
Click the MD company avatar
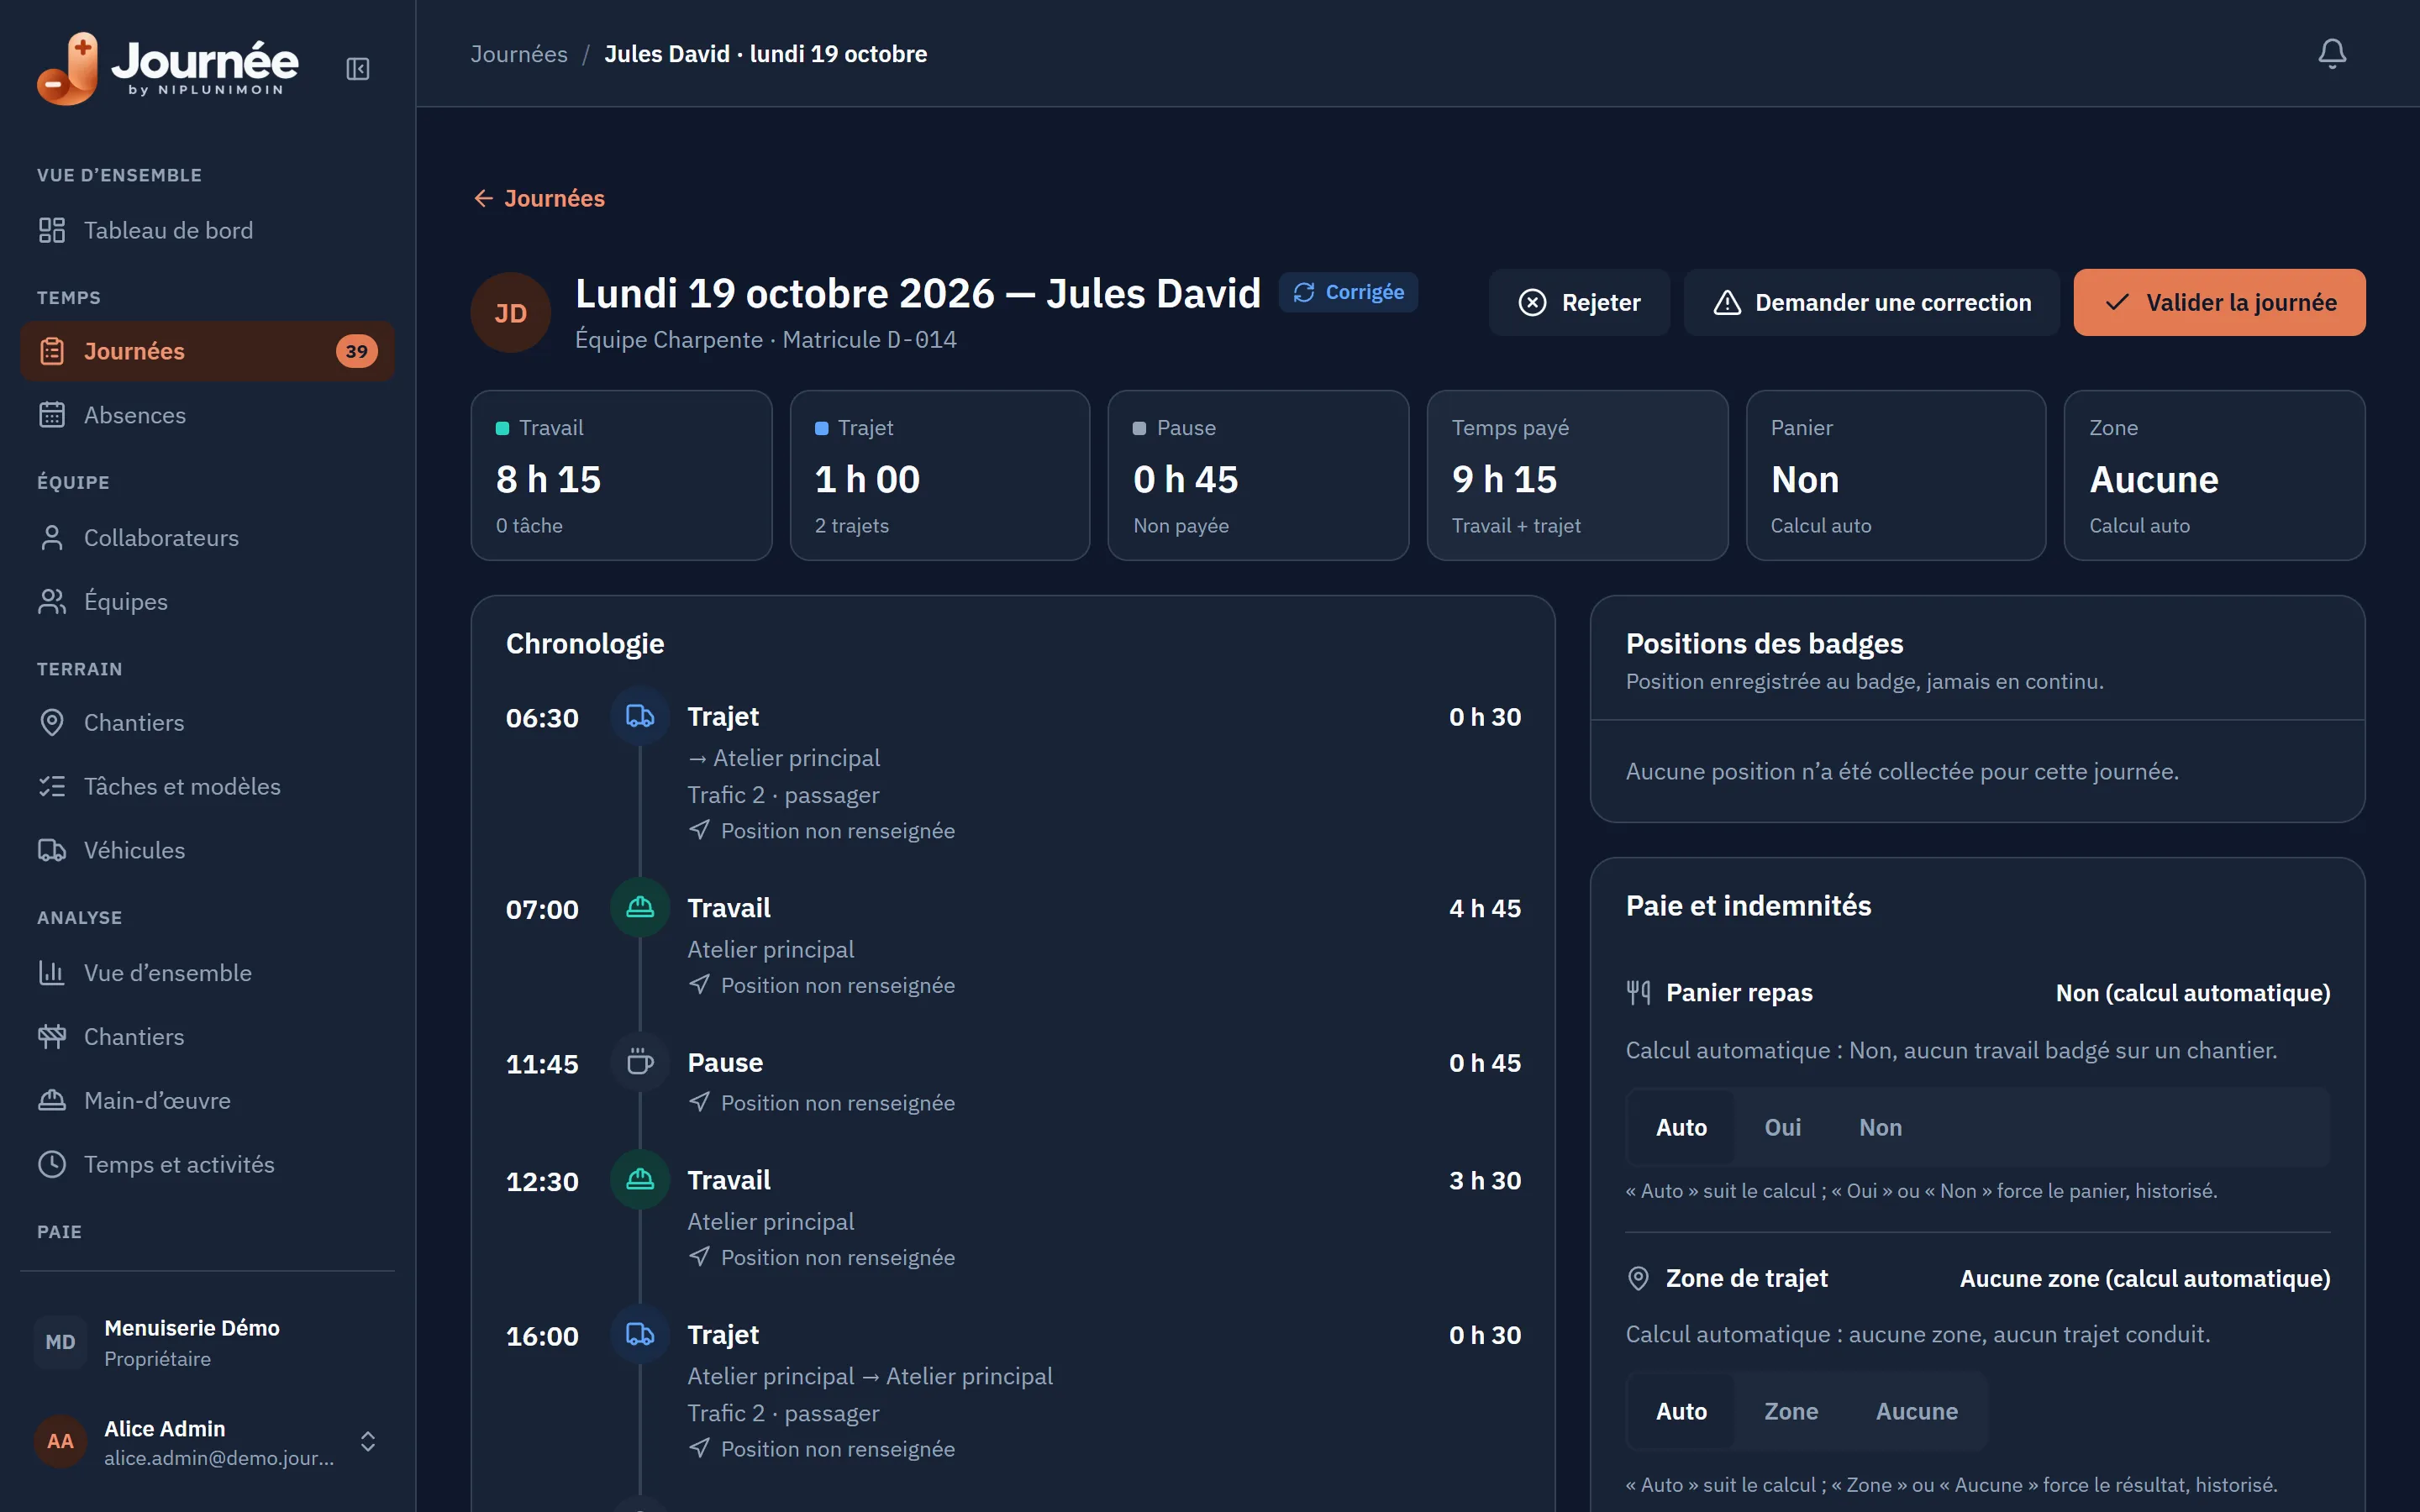(60, 1342)
